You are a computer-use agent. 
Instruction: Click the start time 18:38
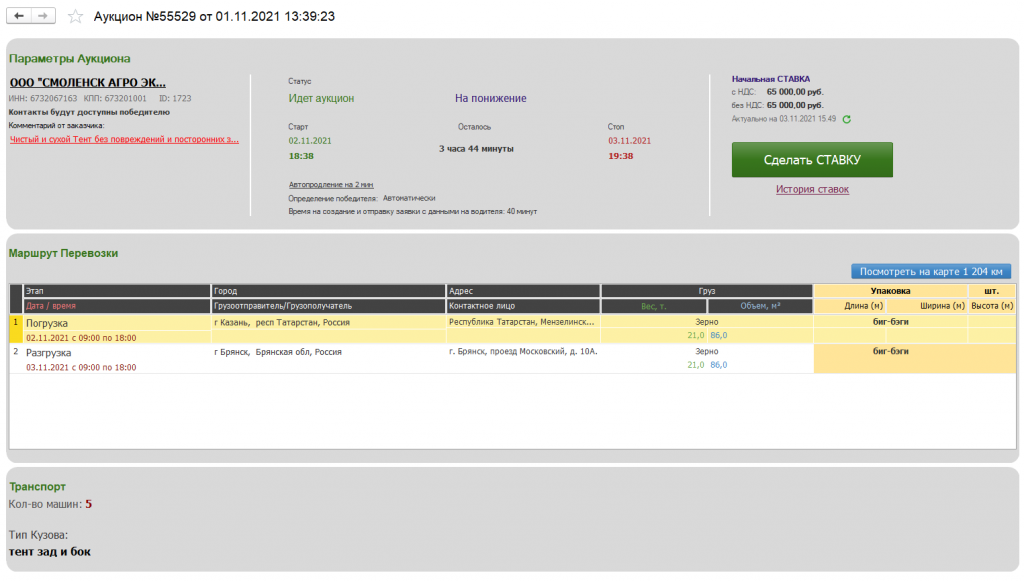click(x=301, y=156)
